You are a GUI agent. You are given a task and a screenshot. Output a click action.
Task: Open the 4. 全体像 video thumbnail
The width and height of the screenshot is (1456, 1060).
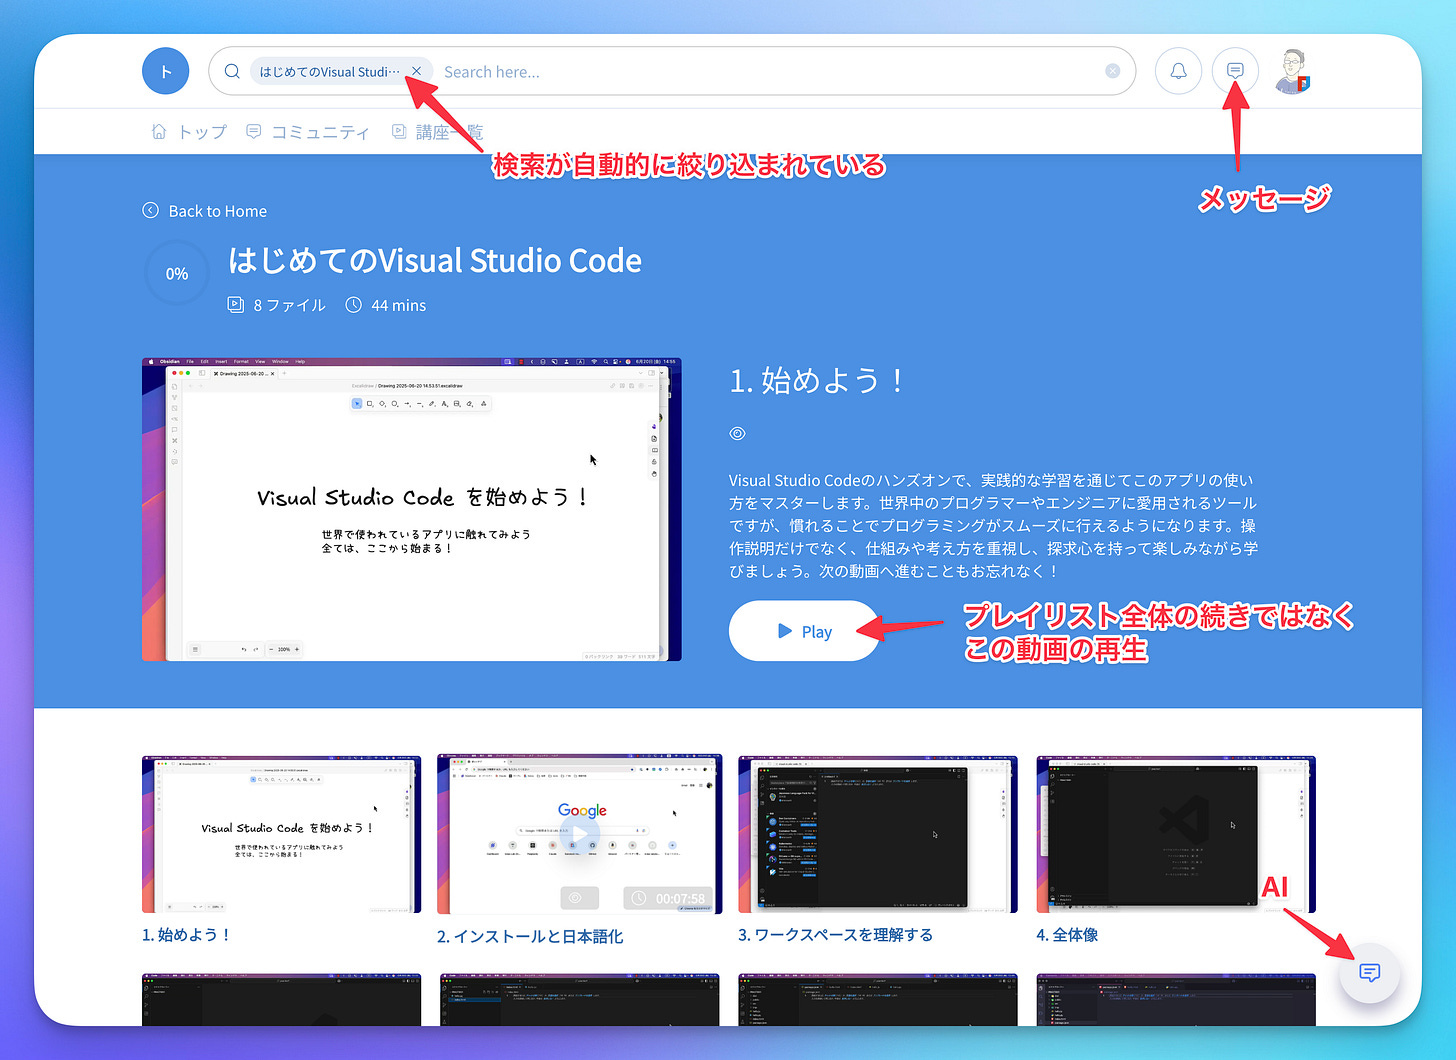1176,834
